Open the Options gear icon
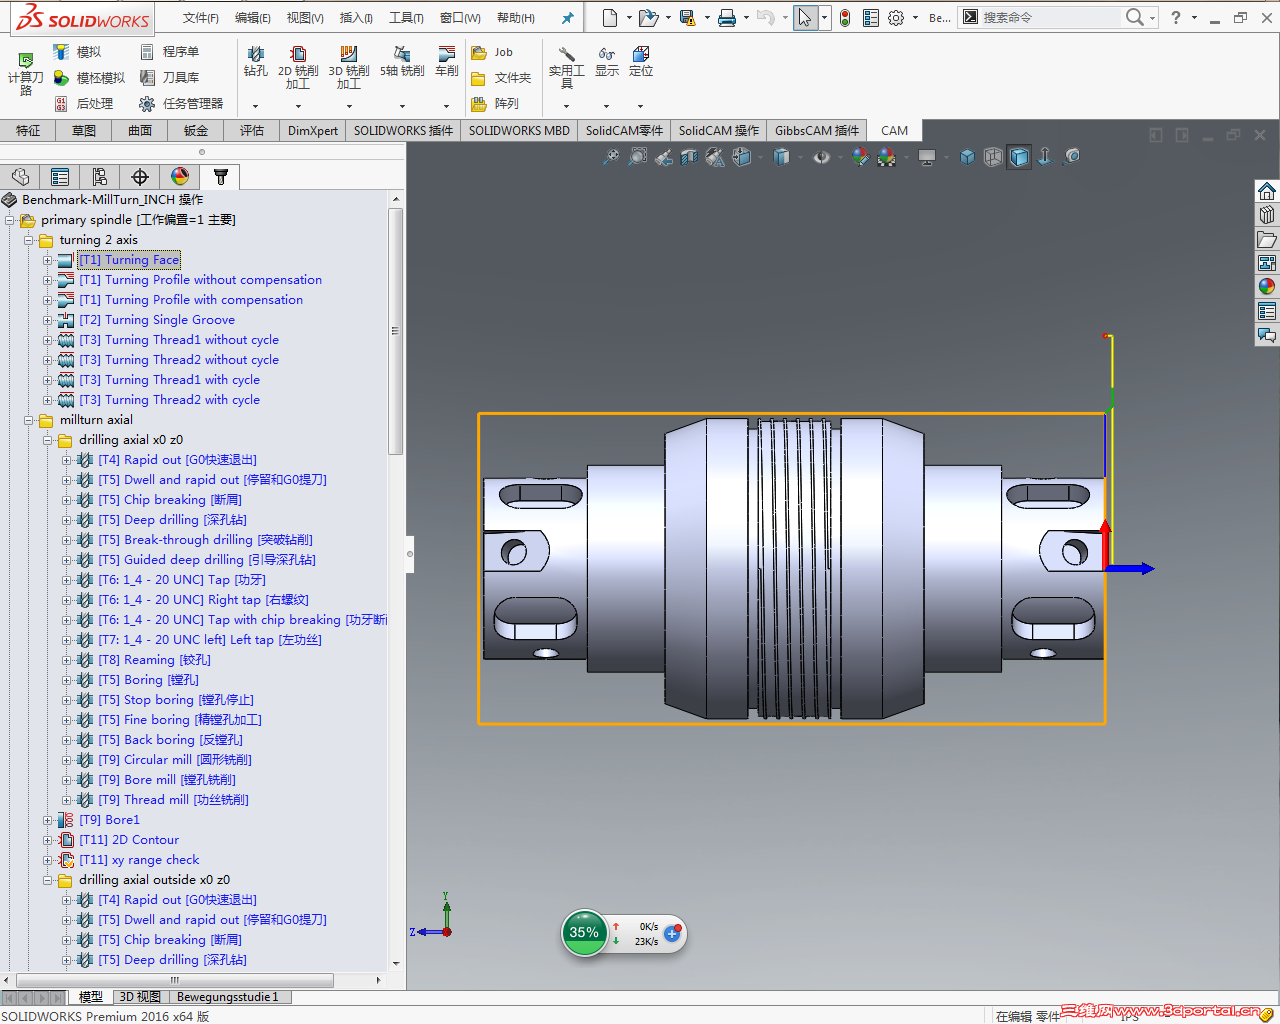Screen dimensions: 1280x1024 pos(896,18)
